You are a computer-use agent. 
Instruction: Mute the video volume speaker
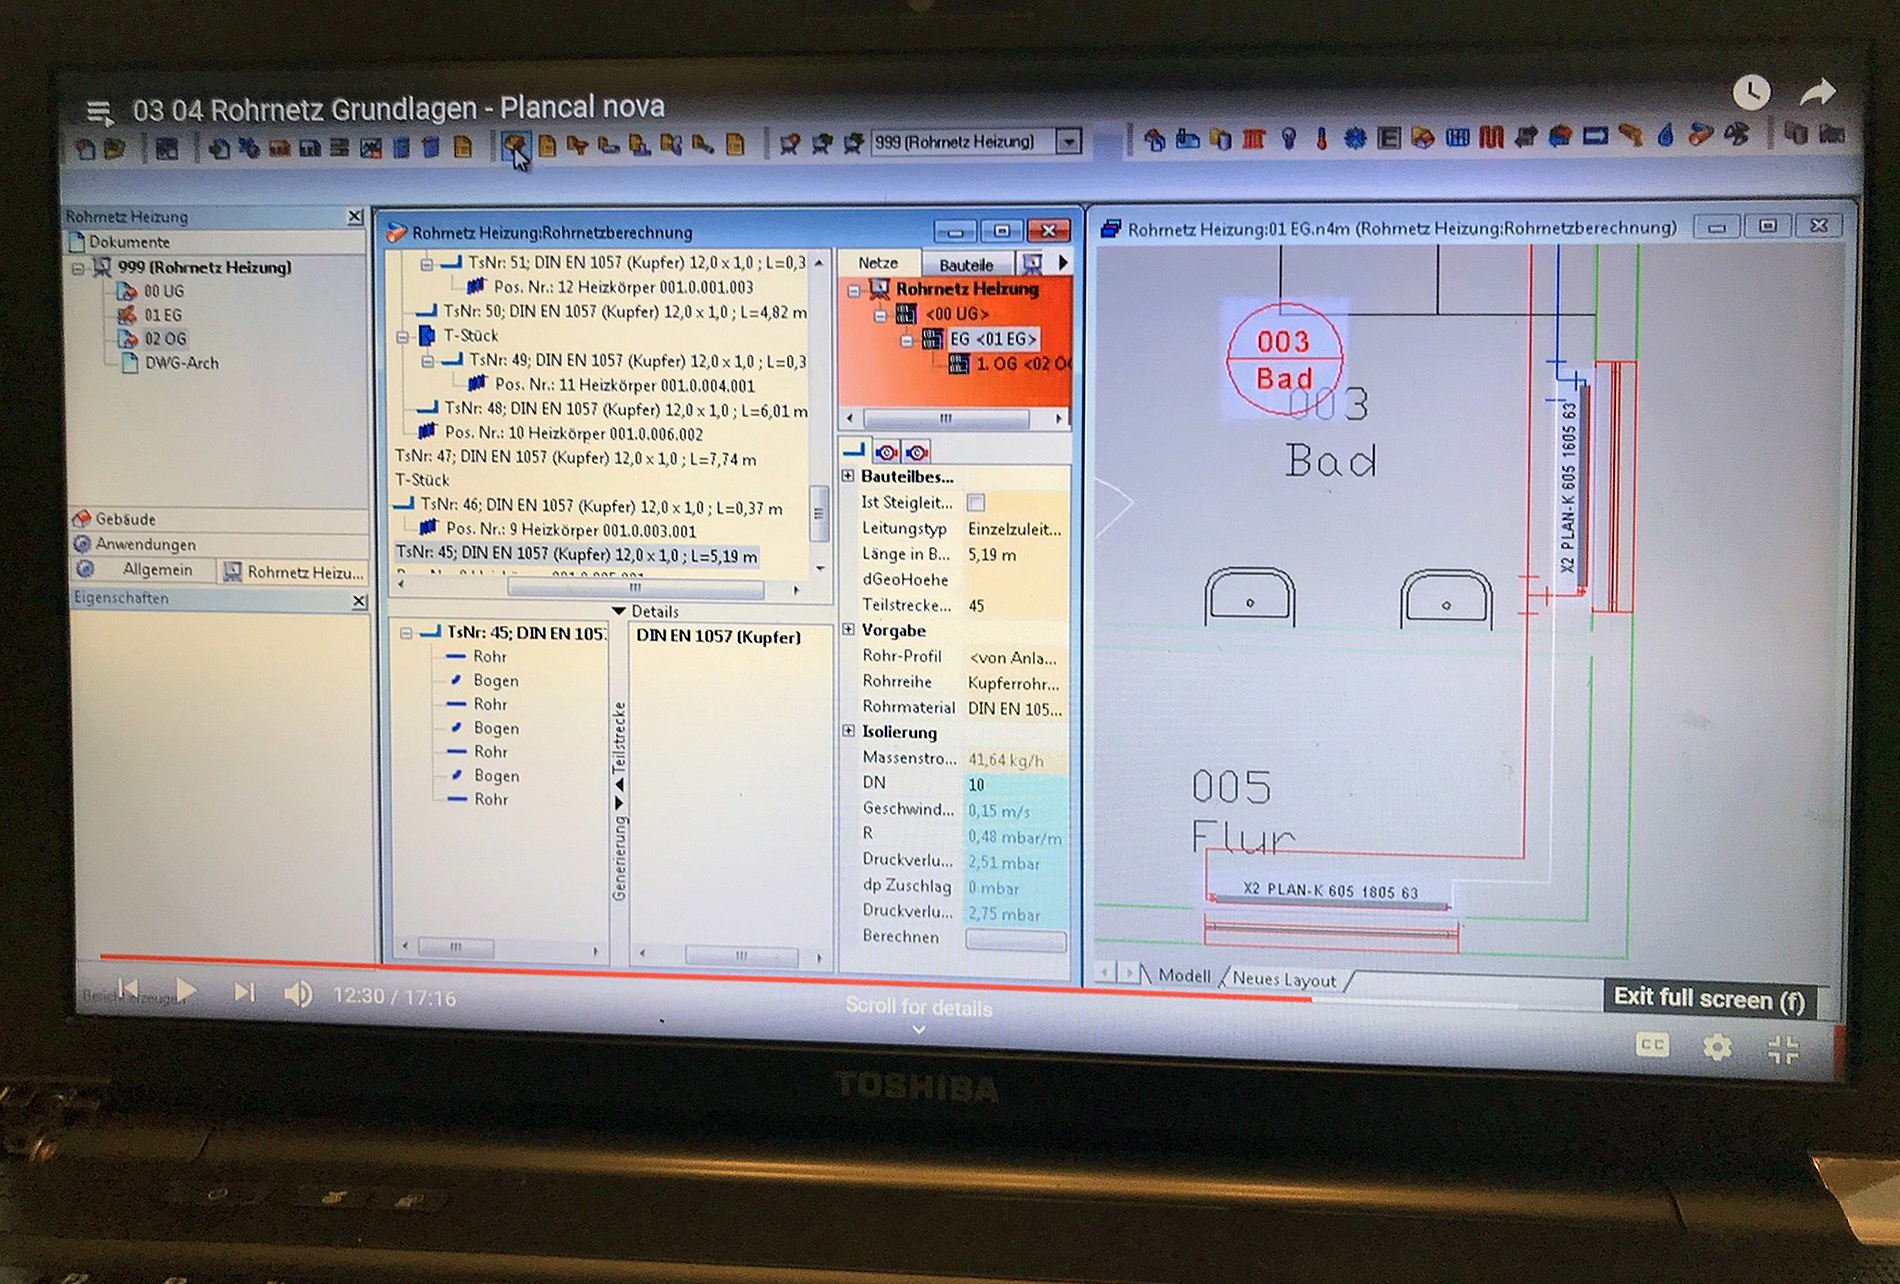pyautogui.click(x=298, y=994)
